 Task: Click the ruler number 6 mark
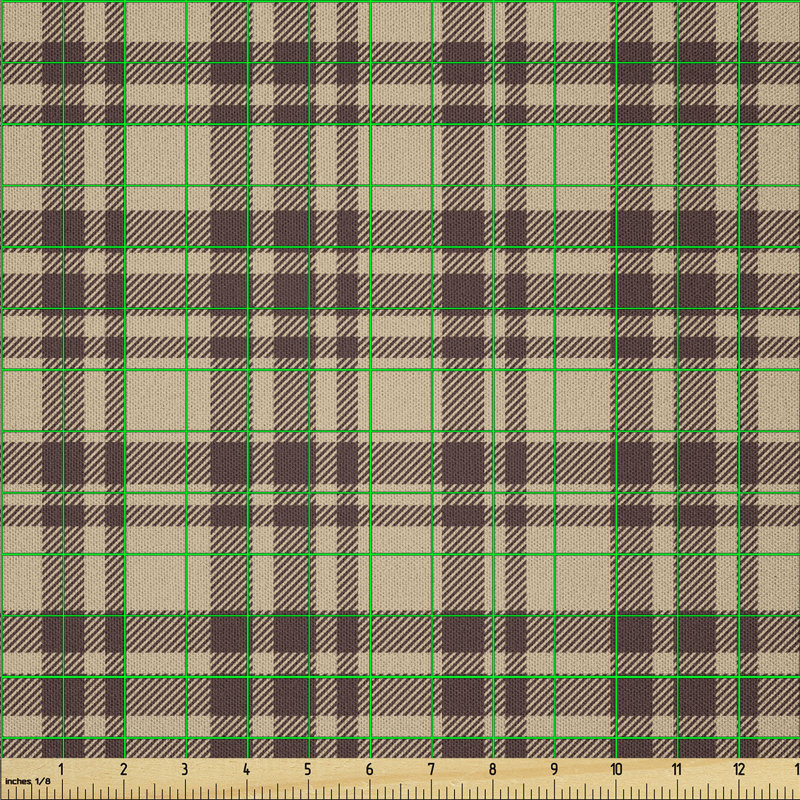tap(369, 769)
